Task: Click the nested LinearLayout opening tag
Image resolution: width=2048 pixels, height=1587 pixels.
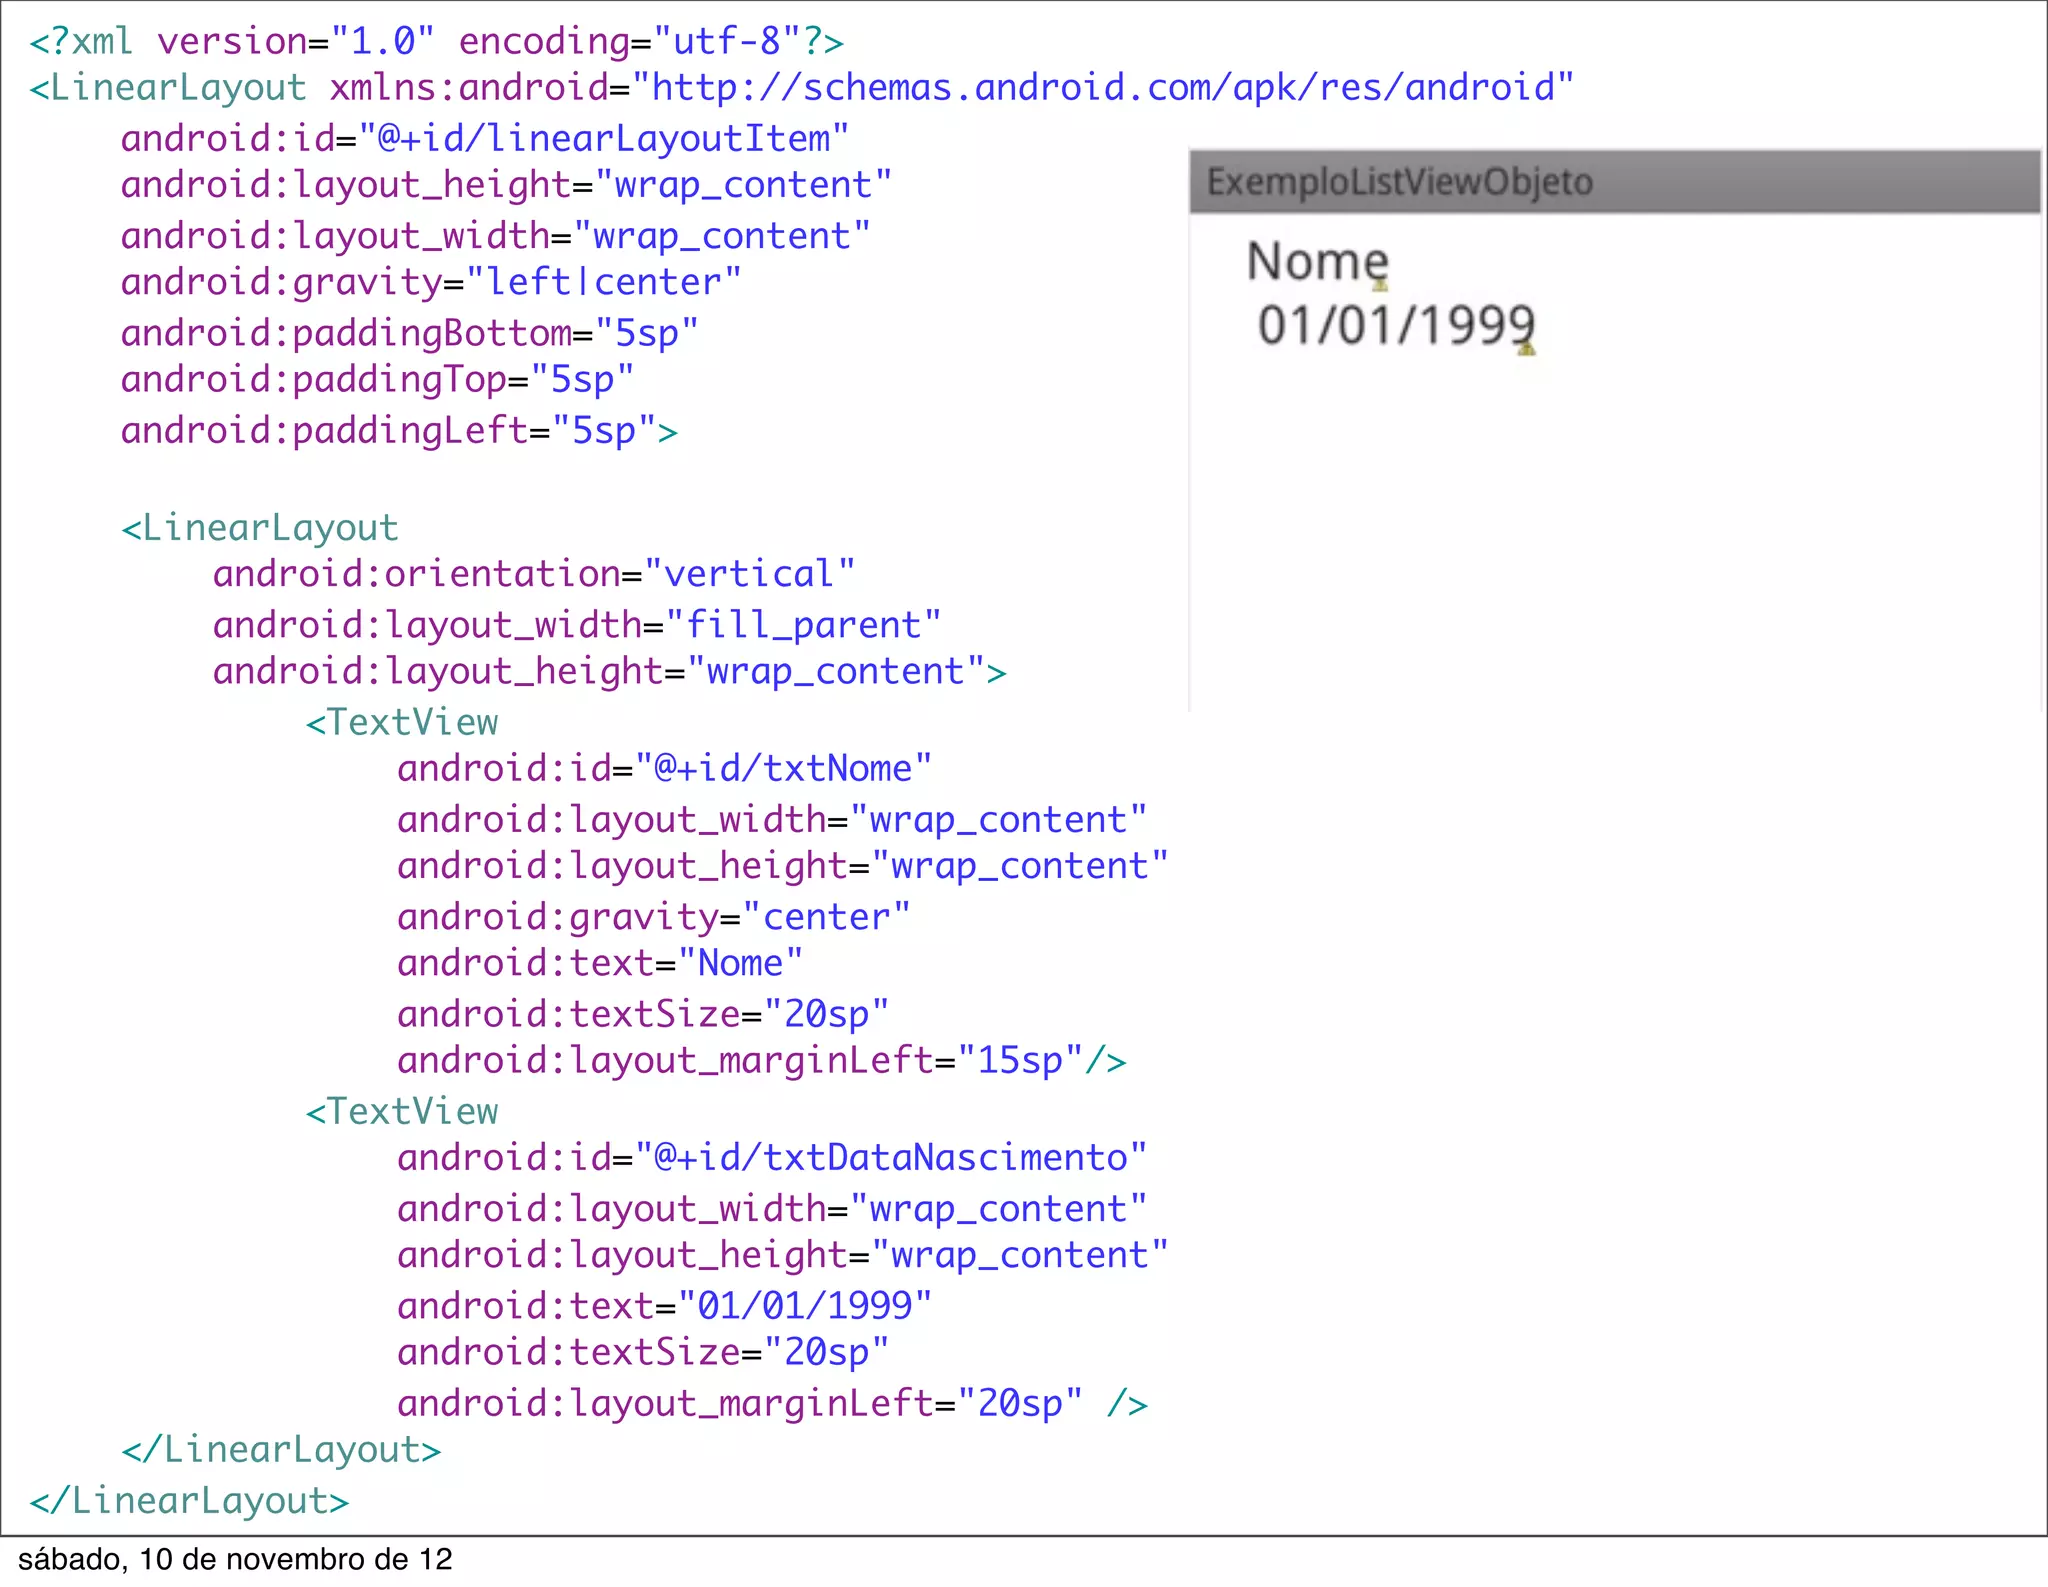Action: [260, 528]
